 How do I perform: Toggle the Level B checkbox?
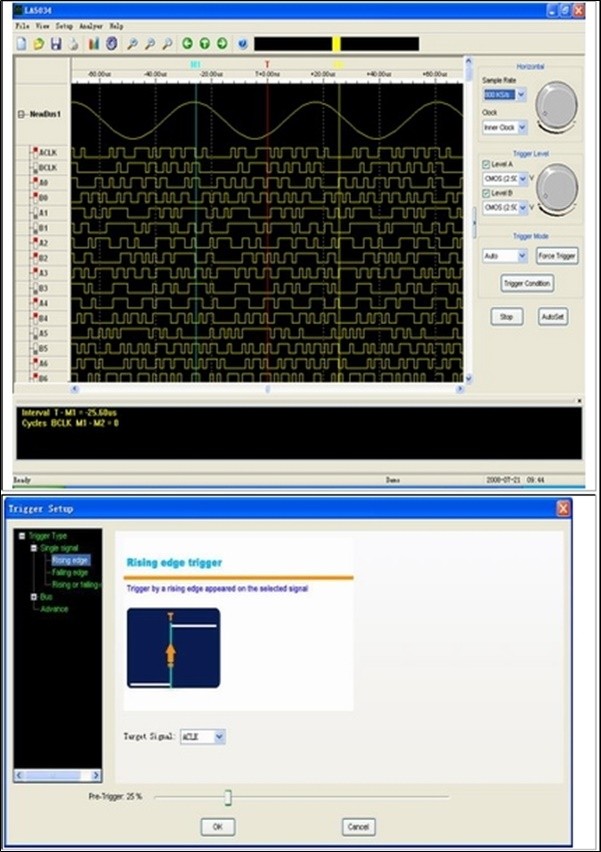(x=487, y=193)
